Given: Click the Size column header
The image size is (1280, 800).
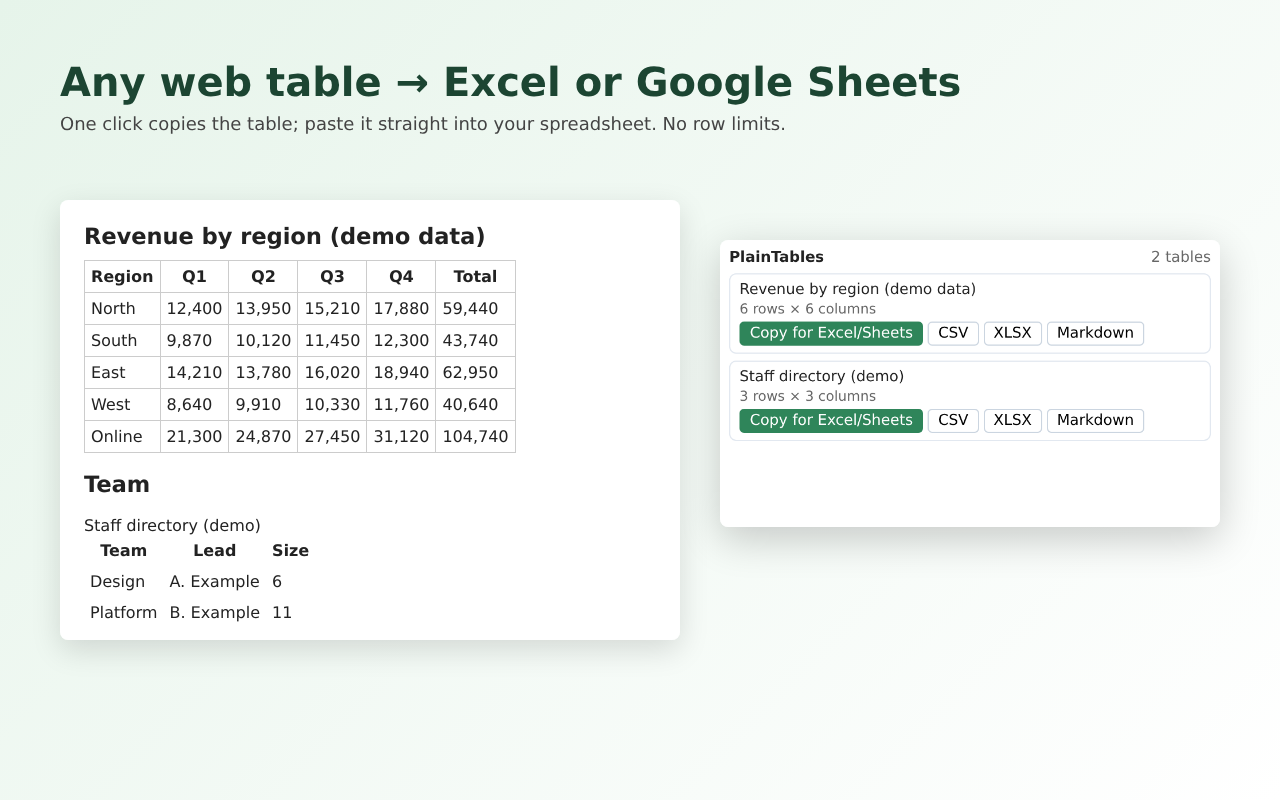Looking at the screenshot, I should 290,551.
